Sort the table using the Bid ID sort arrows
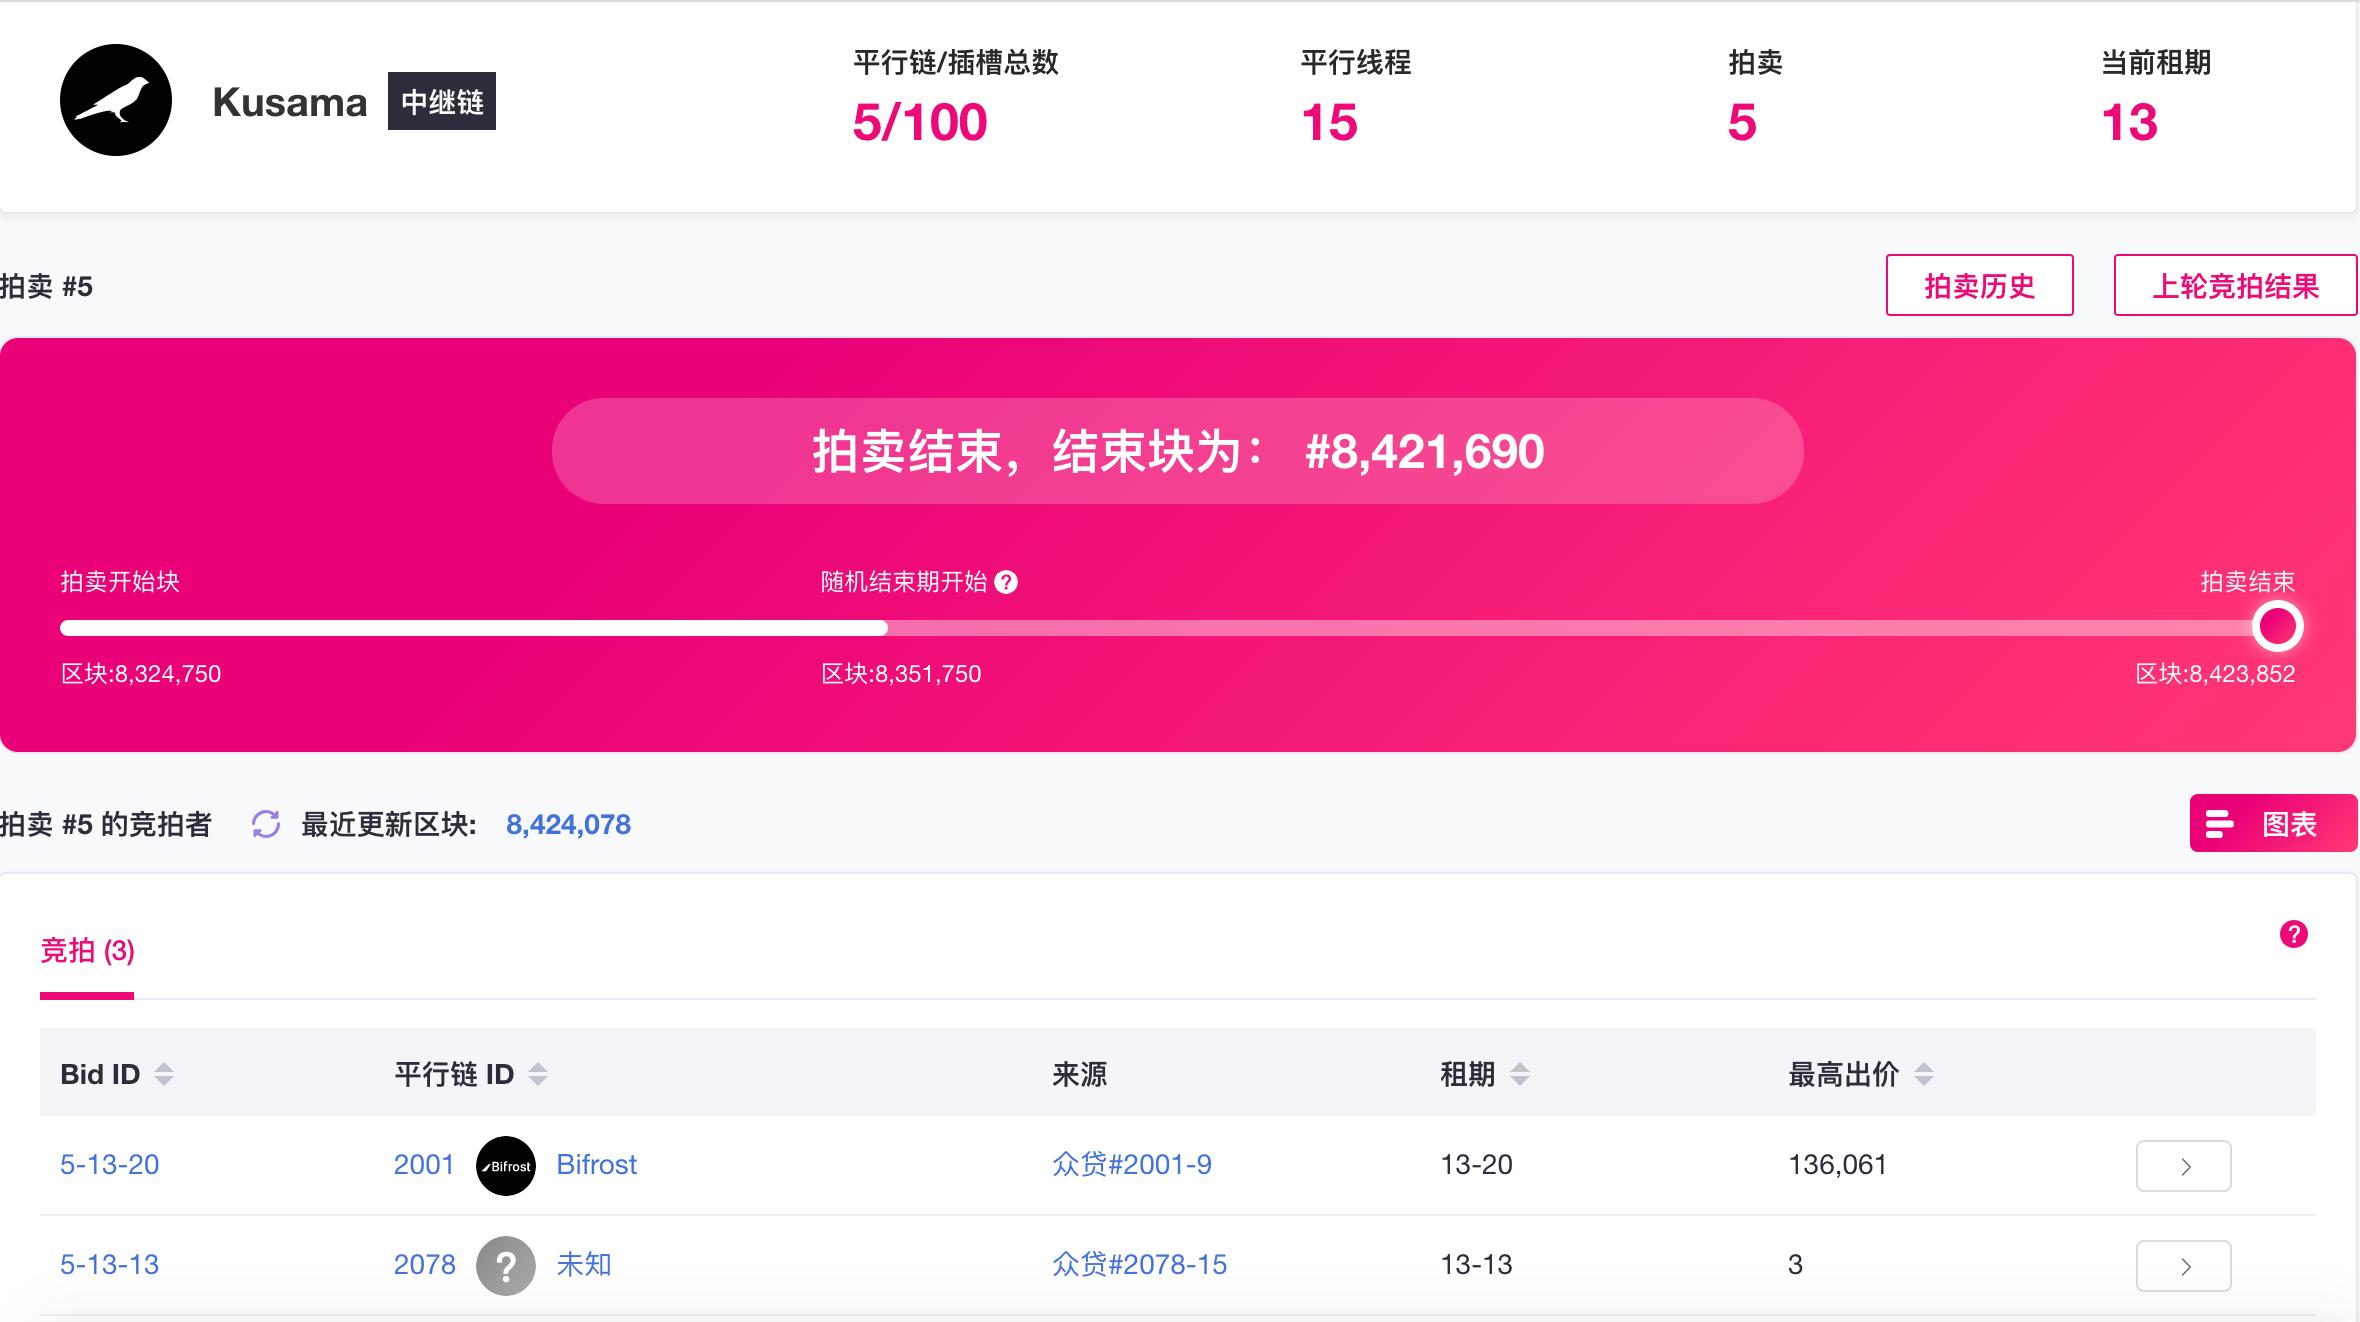This screenshot has height=1322, width=2360. coord(163,1073)
